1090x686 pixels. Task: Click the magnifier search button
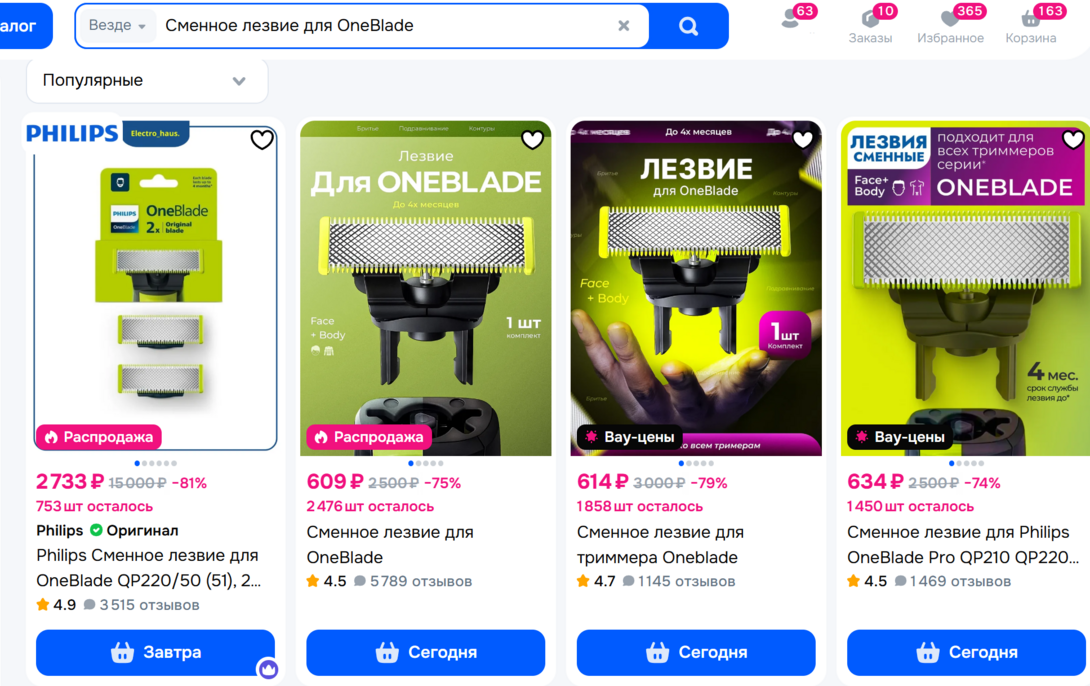pos(688,26)
